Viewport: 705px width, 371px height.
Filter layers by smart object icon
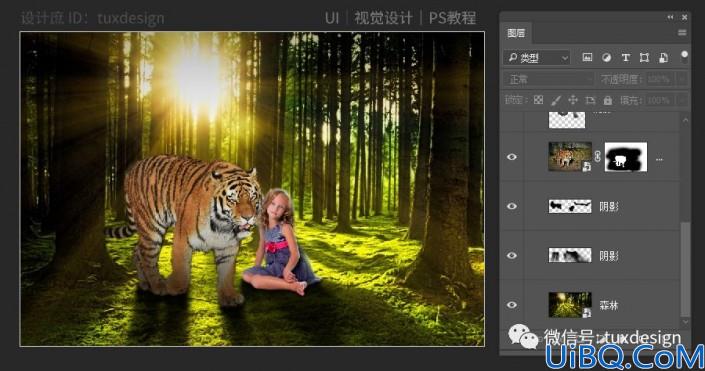coord(663,58)
